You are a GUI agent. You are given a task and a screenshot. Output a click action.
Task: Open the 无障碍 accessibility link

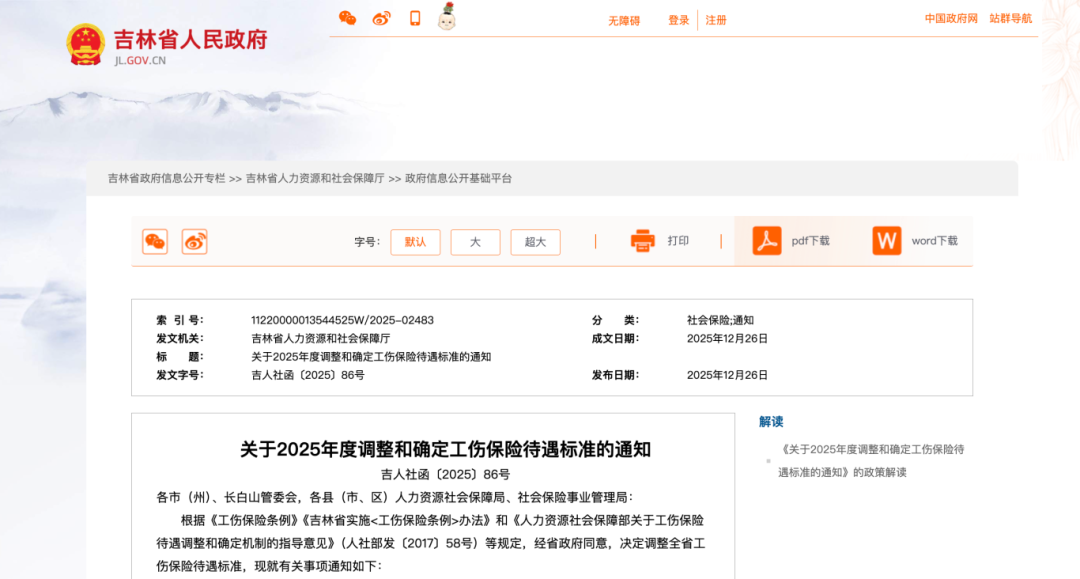click(x=624, y=20)
